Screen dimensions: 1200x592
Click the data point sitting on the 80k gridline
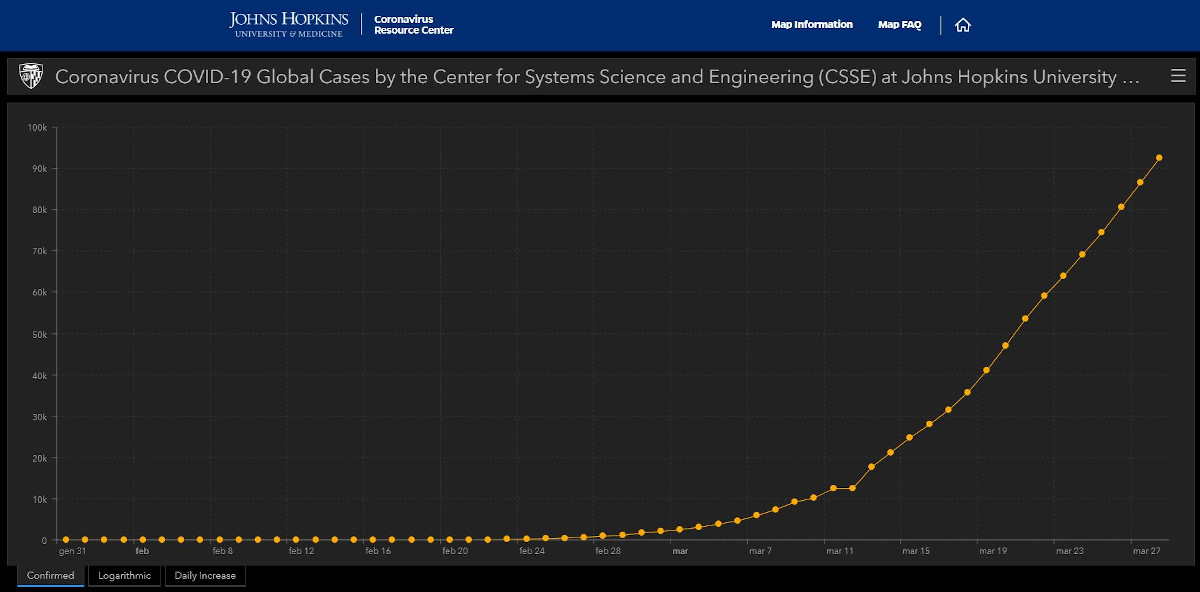(1121, 207)
